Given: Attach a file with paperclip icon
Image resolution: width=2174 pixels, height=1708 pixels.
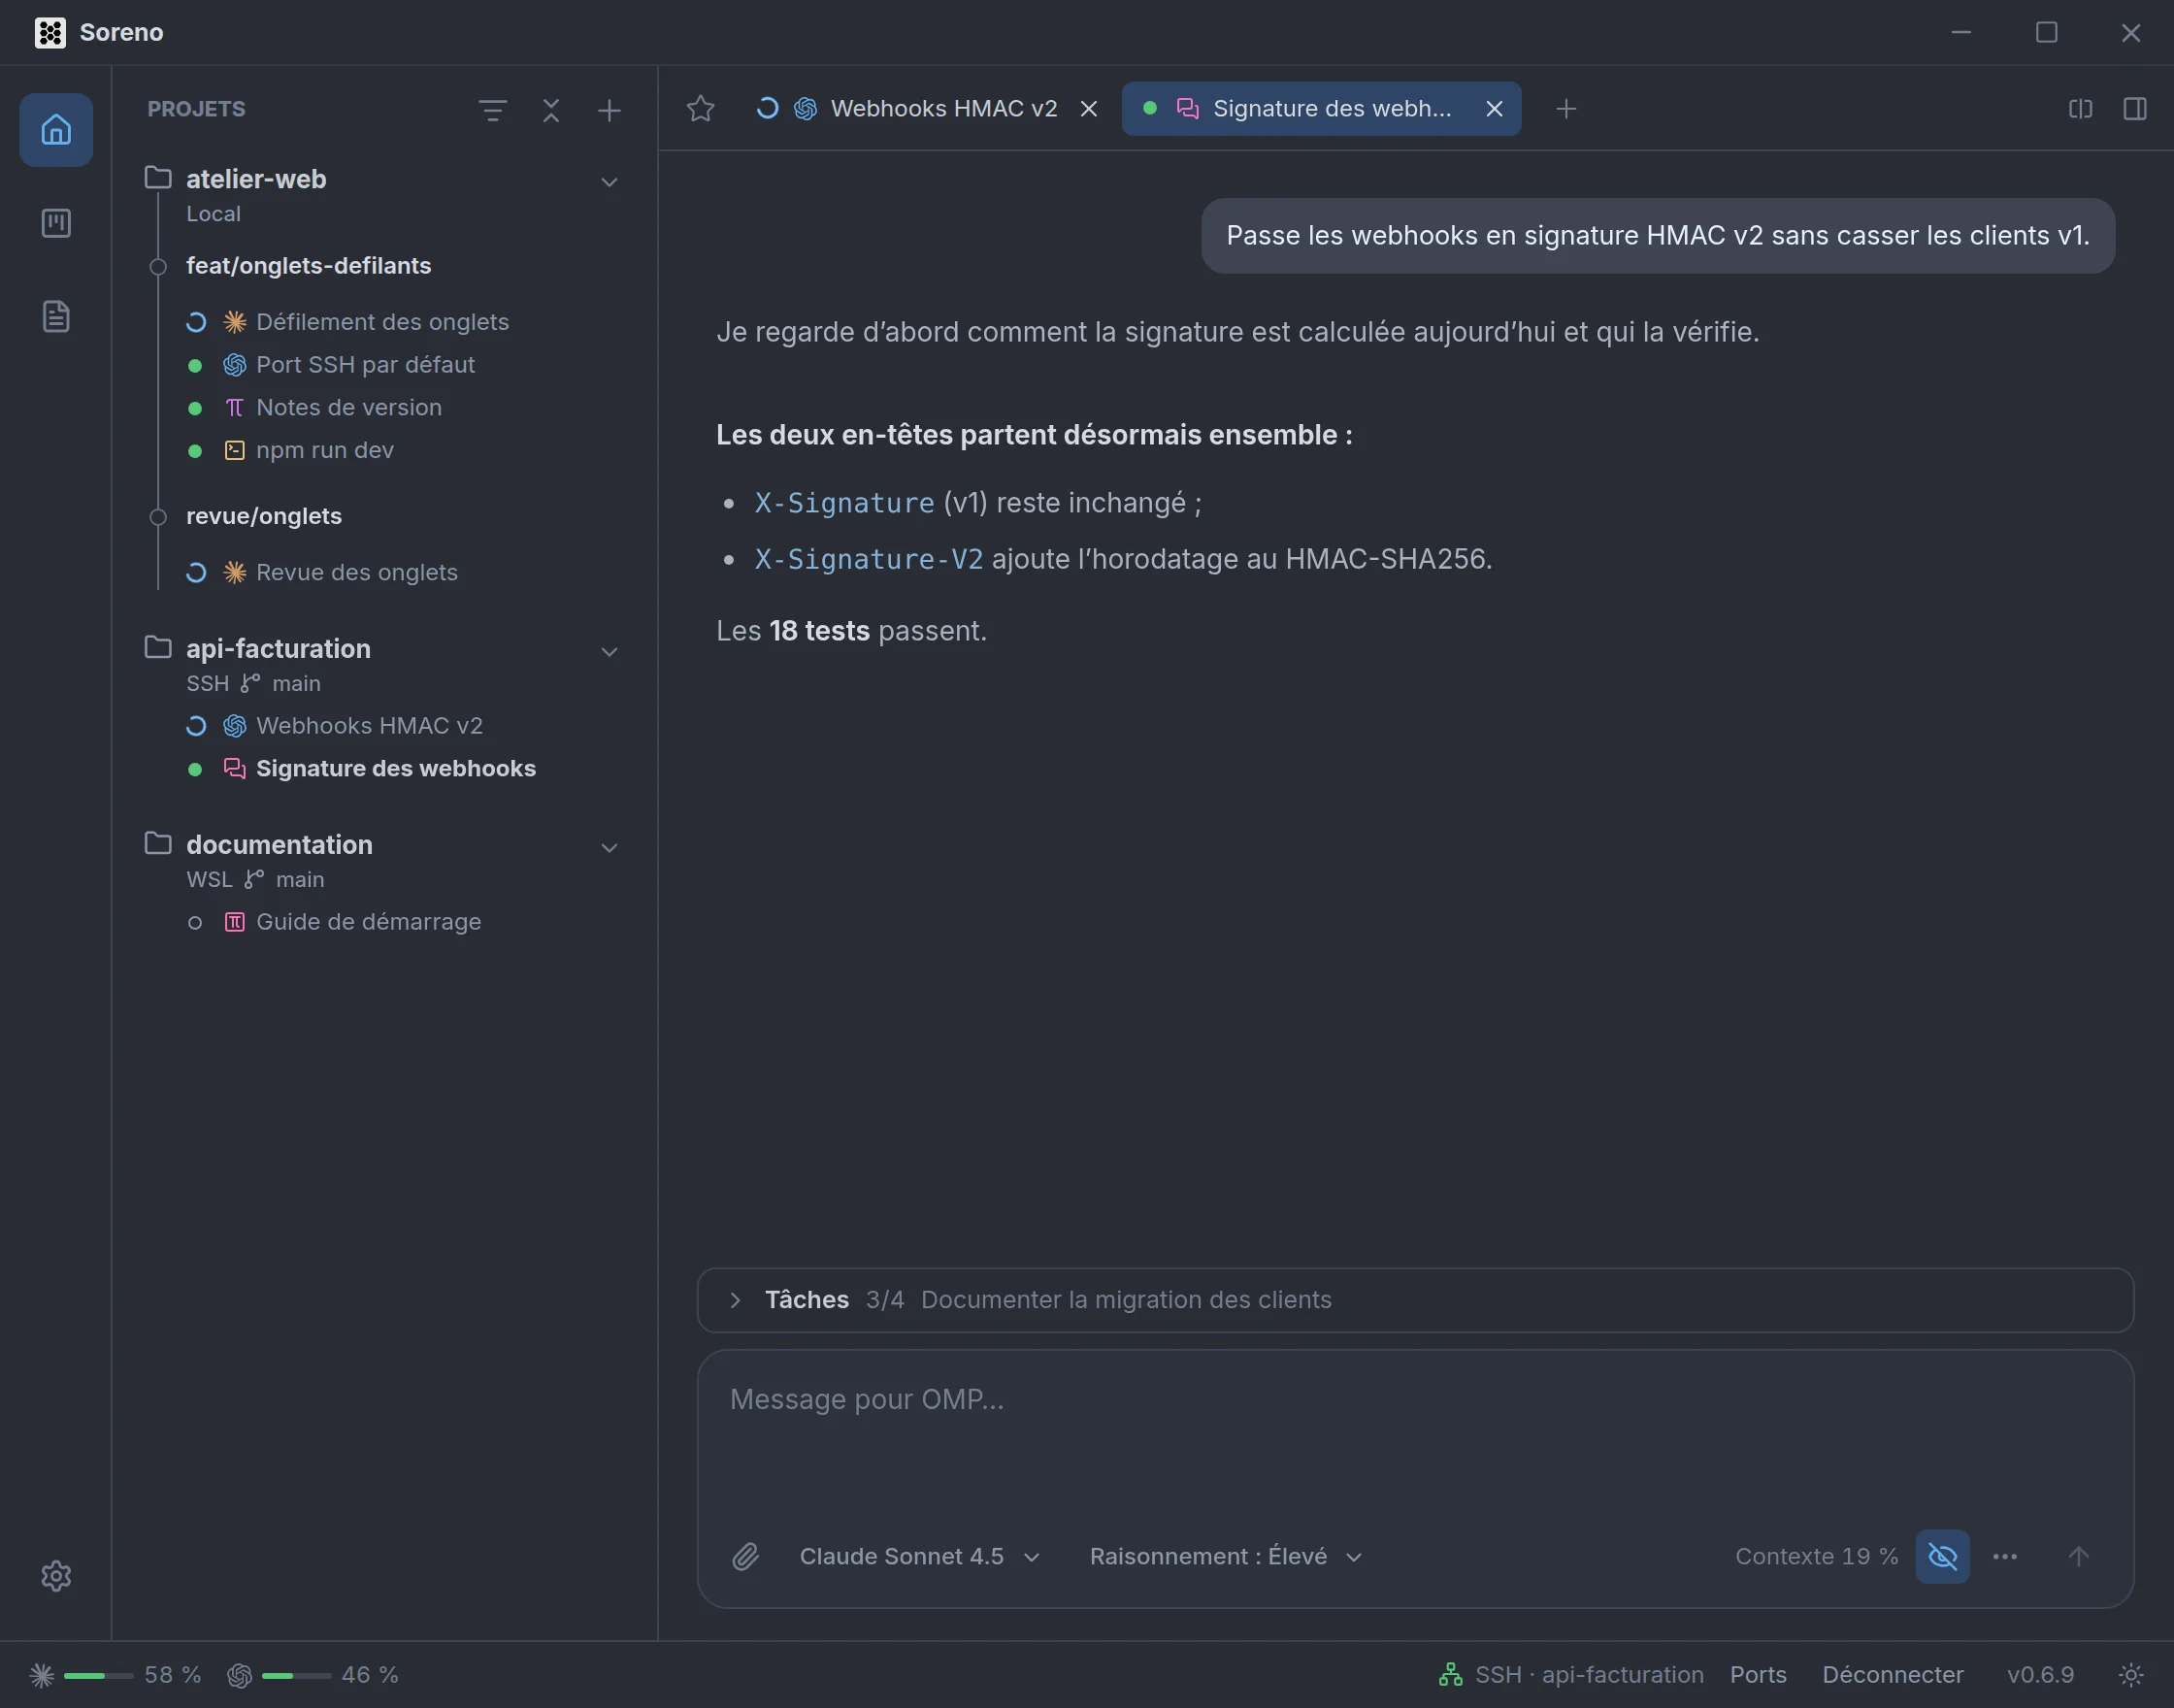Looking at the screenshot, I should [x=746, y=1557].
